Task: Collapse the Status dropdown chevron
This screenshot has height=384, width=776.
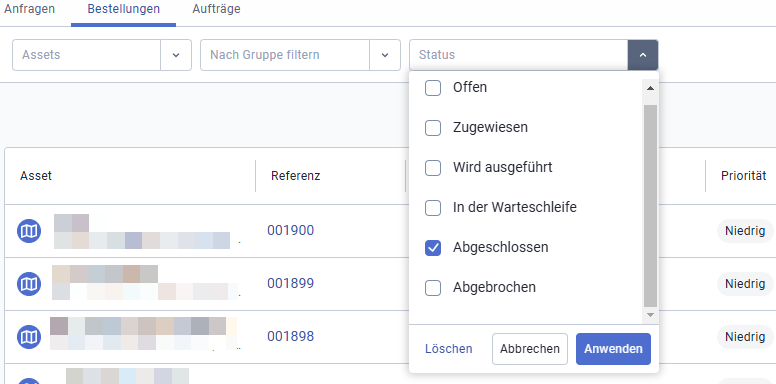Action: pyautogui.click(x=643, y=55)
